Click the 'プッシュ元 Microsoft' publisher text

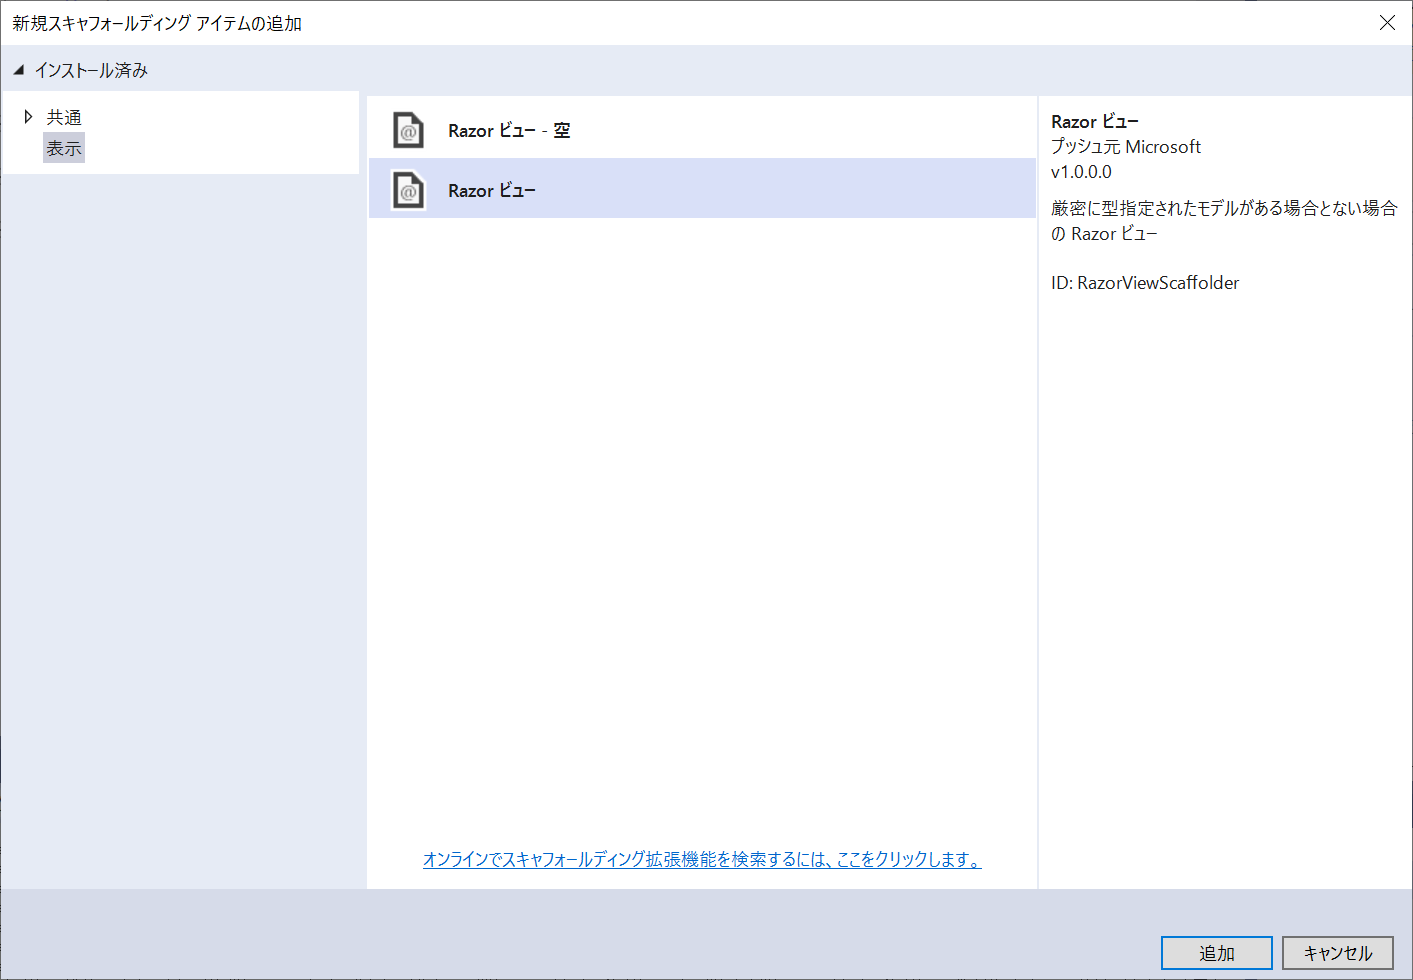click(1126, 147)
